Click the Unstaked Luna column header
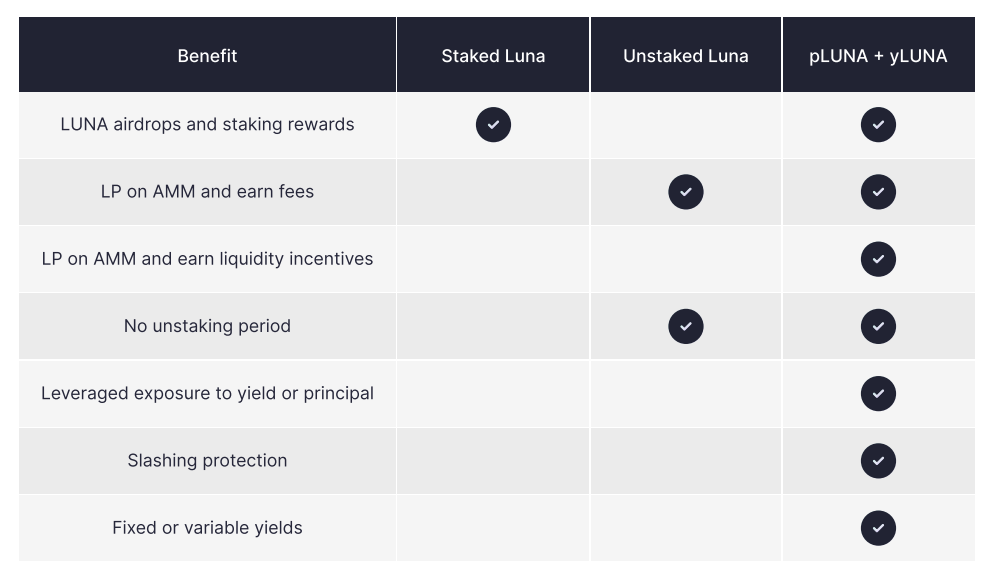The image size is (994, 576). pyautogui.click(x=686, y=56)
